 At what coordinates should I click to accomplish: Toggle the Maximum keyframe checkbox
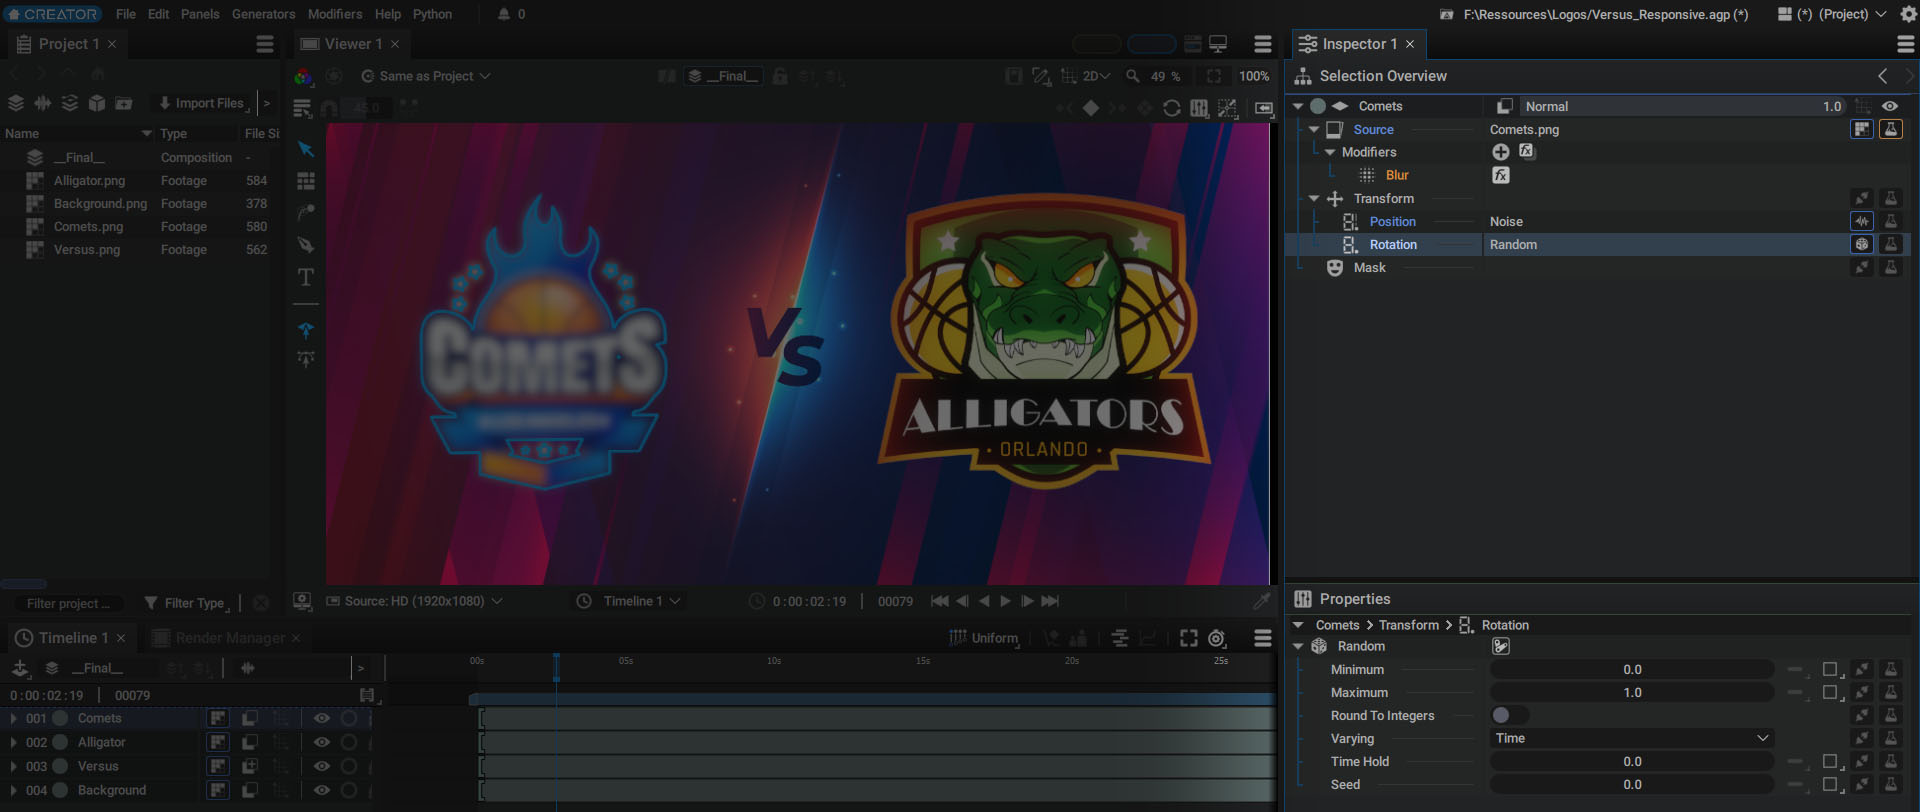tap(1830, 692)
